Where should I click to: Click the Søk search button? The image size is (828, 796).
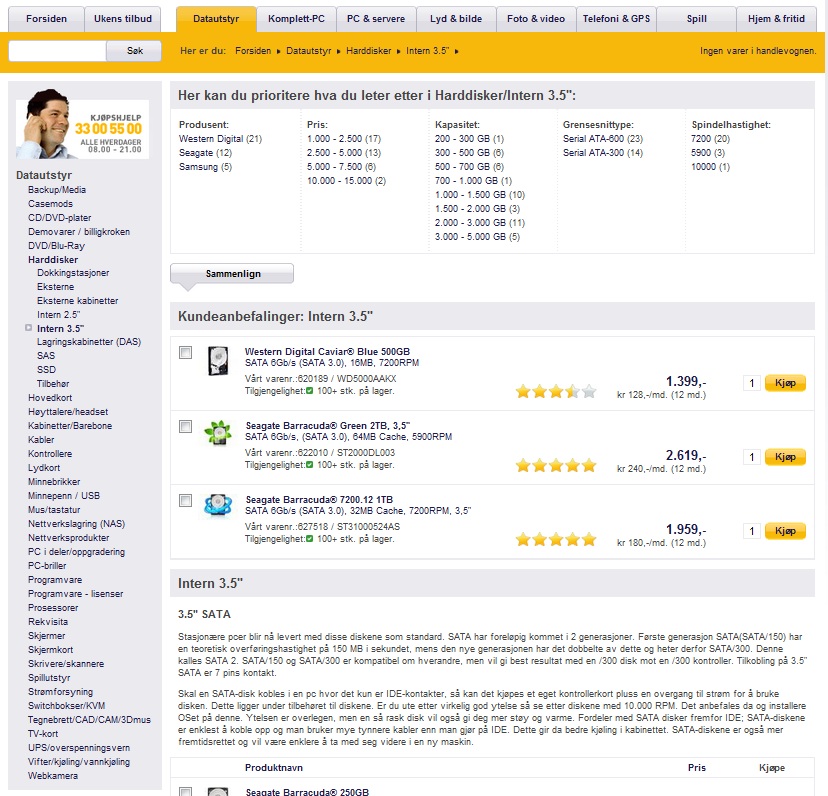click(x=134, y=51)
